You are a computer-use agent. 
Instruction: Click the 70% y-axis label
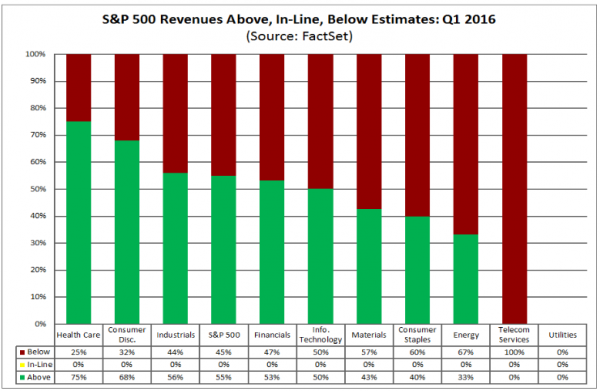pos(38,135)
